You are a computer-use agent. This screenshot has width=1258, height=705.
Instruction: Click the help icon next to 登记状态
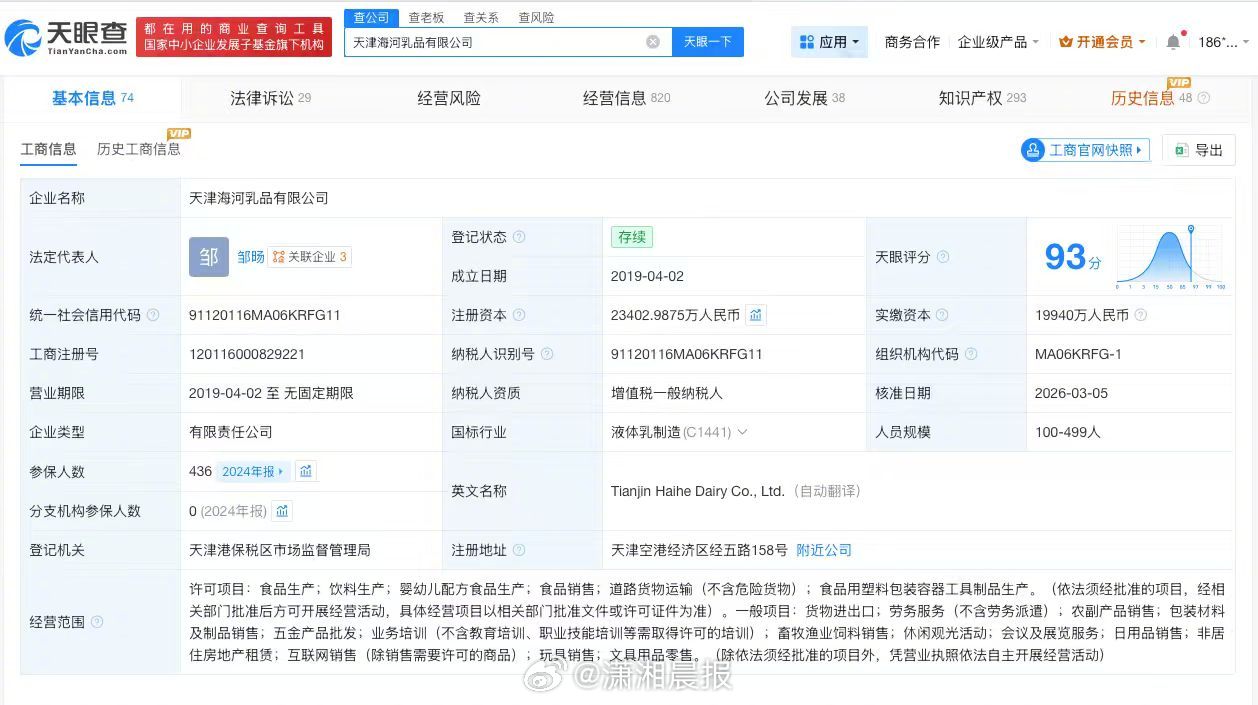click(519, 237)
